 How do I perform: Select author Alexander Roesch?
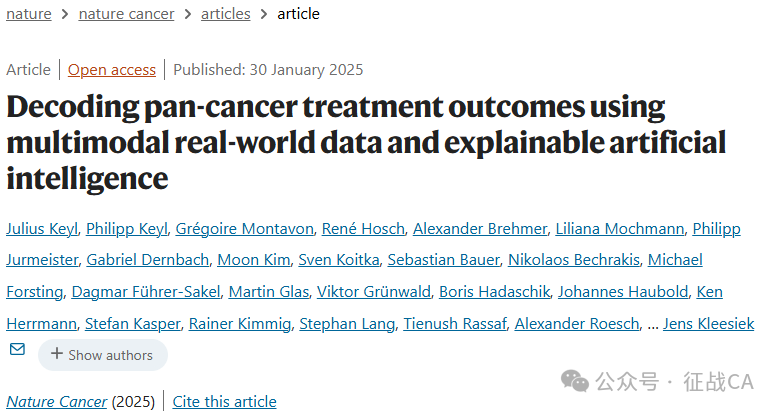pos(577,324)
